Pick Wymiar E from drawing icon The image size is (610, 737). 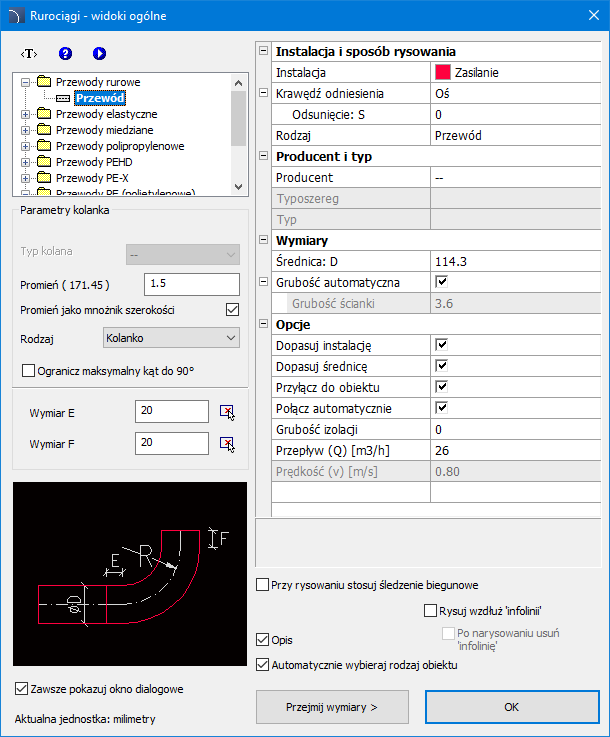(x=227, y=410)
